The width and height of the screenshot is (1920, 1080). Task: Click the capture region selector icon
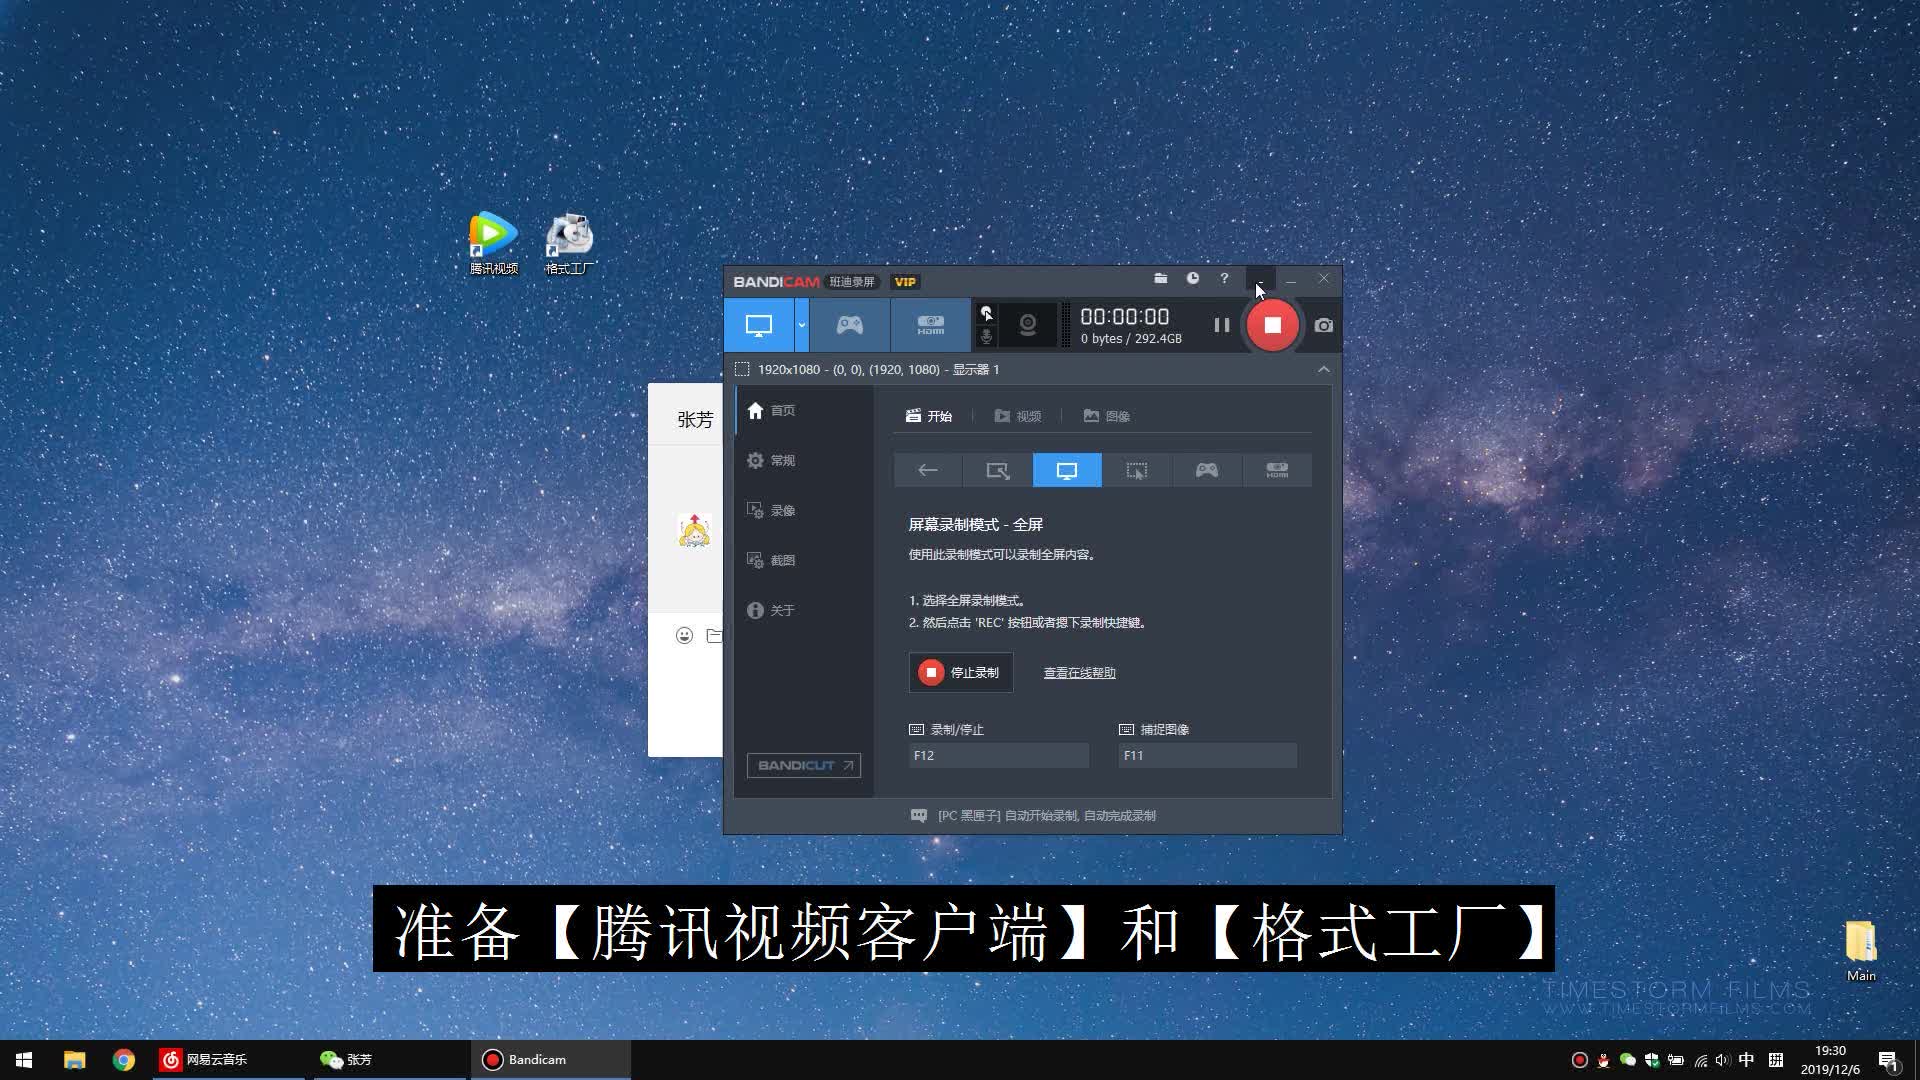(742, 370)
